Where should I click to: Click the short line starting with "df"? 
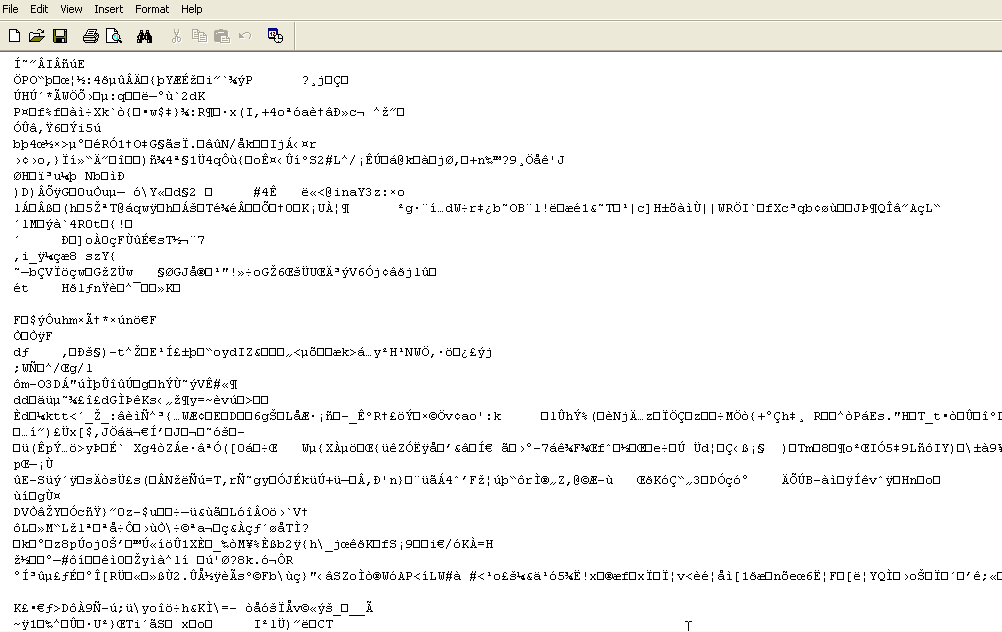coord(252,352)
